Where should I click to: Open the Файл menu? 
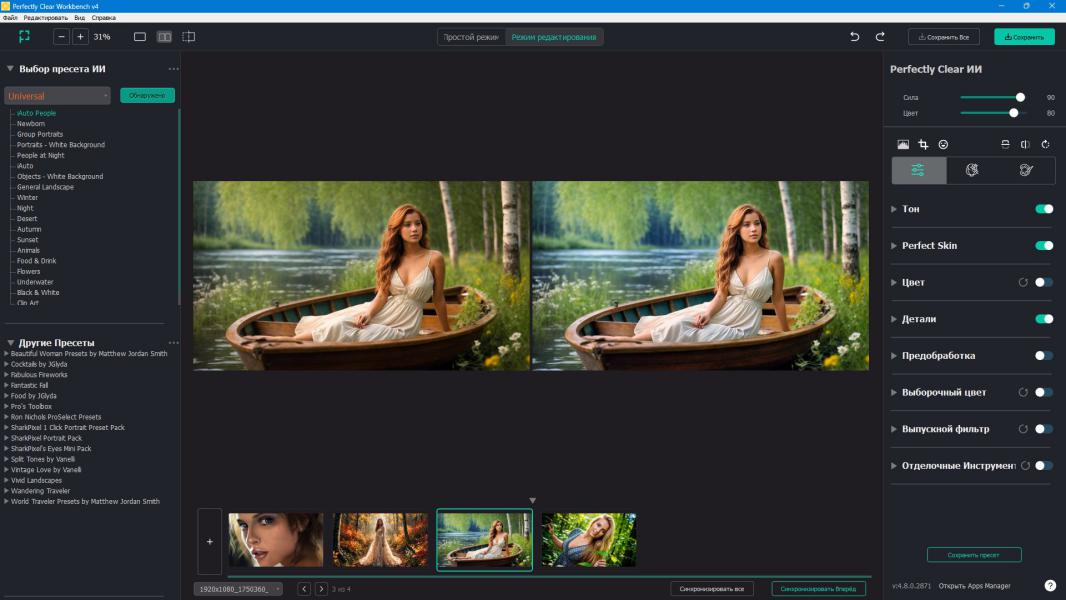click(x=10, y=18)
